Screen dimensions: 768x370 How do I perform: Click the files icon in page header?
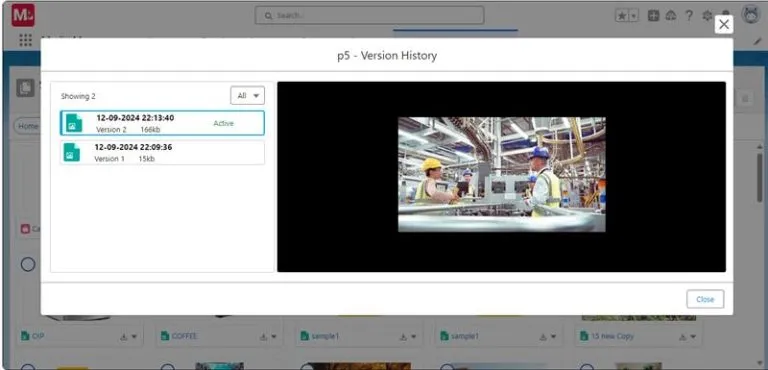(x=25, y=88)
